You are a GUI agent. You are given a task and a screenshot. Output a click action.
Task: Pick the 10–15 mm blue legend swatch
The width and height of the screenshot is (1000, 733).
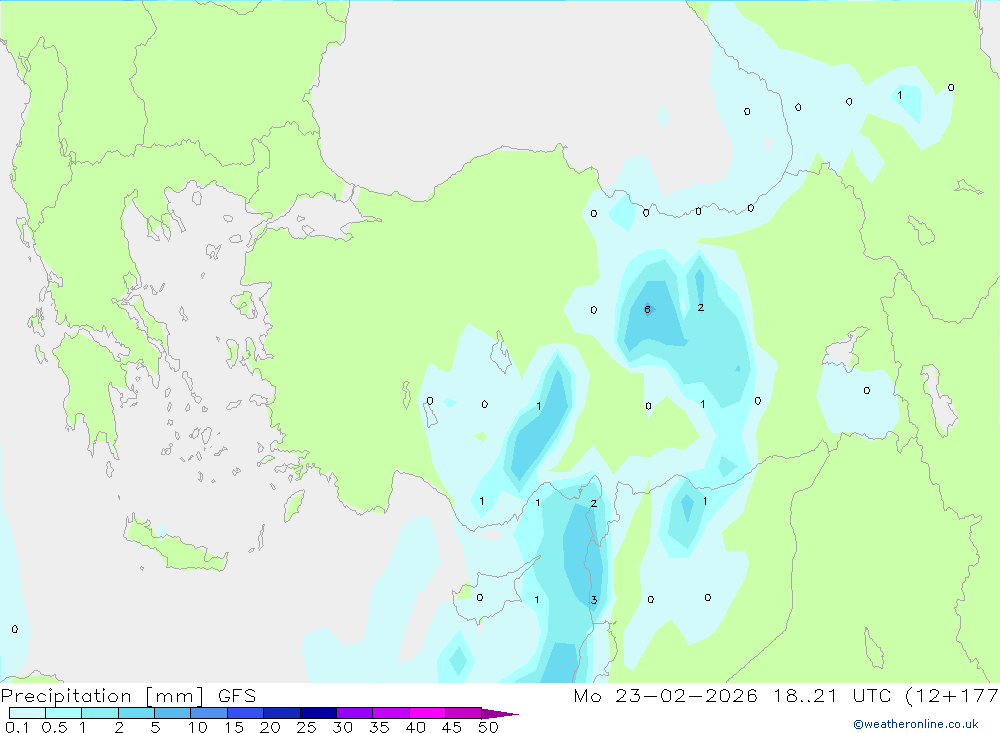coord(209,713)
